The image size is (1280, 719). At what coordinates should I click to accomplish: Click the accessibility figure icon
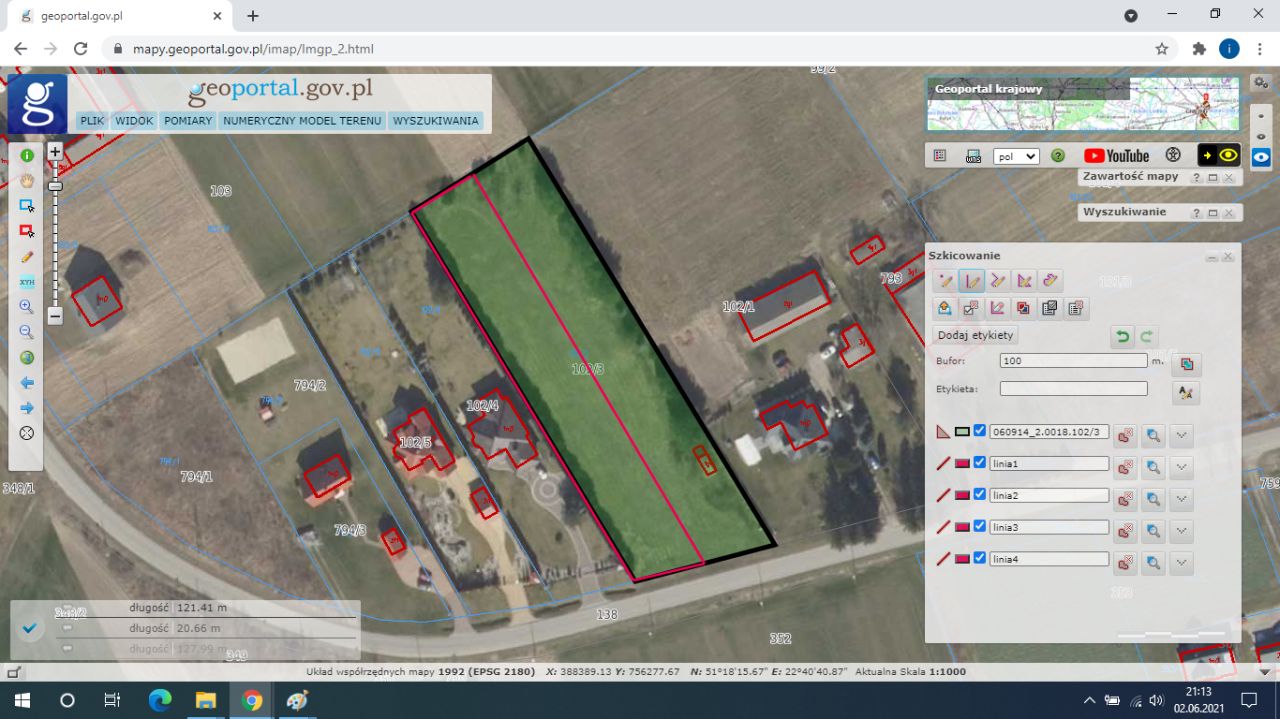pos(1174,156)
